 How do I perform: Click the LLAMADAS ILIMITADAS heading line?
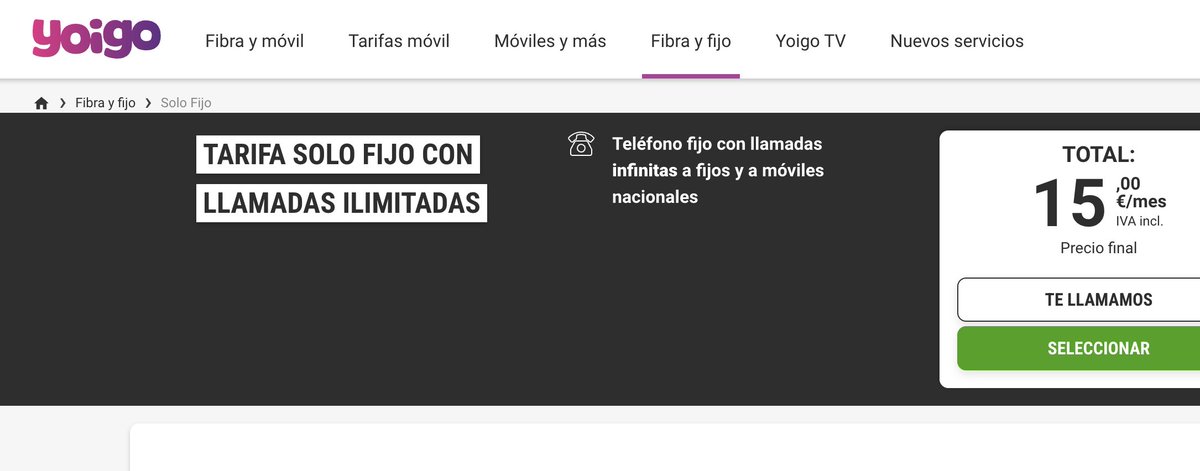pos(341,202)
